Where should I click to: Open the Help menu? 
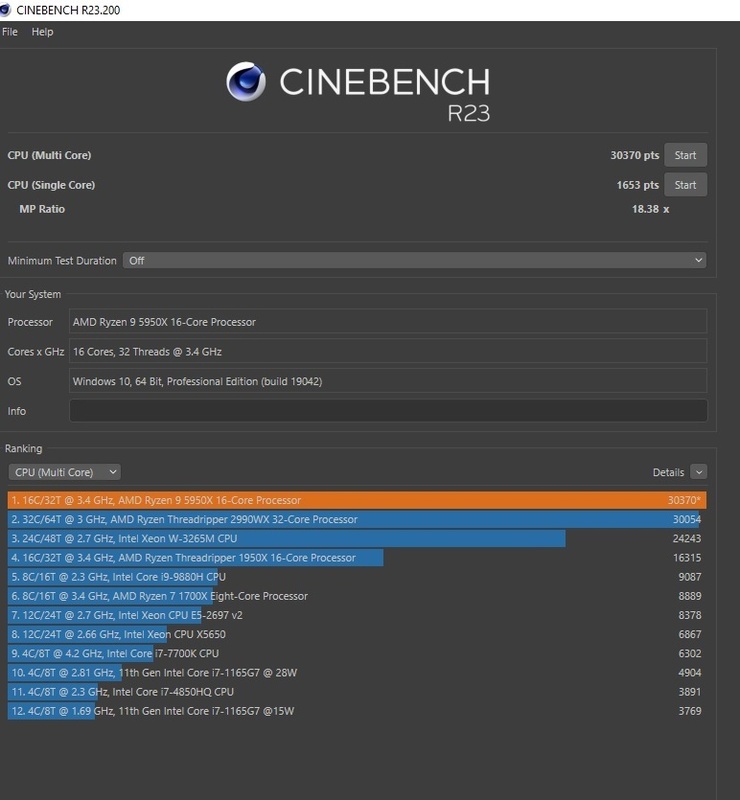(x=42, y=32)
